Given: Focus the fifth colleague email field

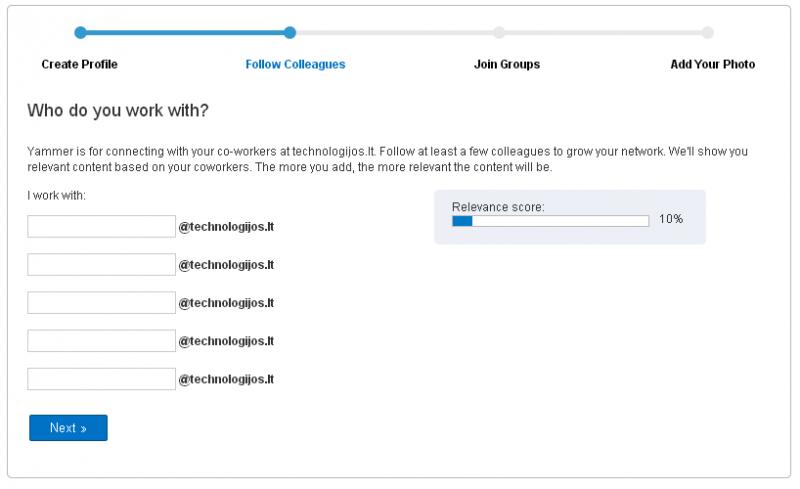Looking at the screenshot, I should (102, 379).
